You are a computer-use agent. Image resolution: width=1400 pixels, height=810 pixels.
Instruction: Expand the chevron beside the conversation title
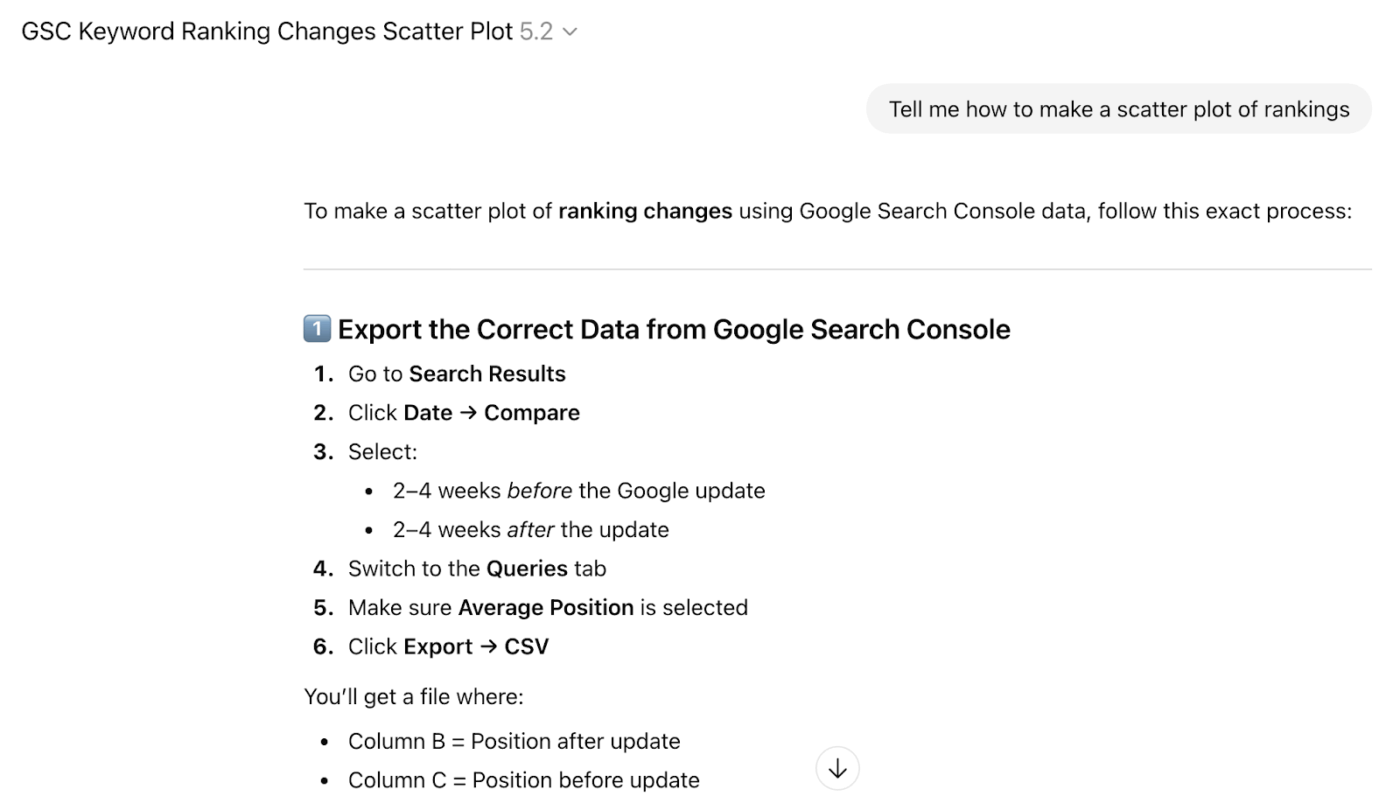[x=568, y=31]
